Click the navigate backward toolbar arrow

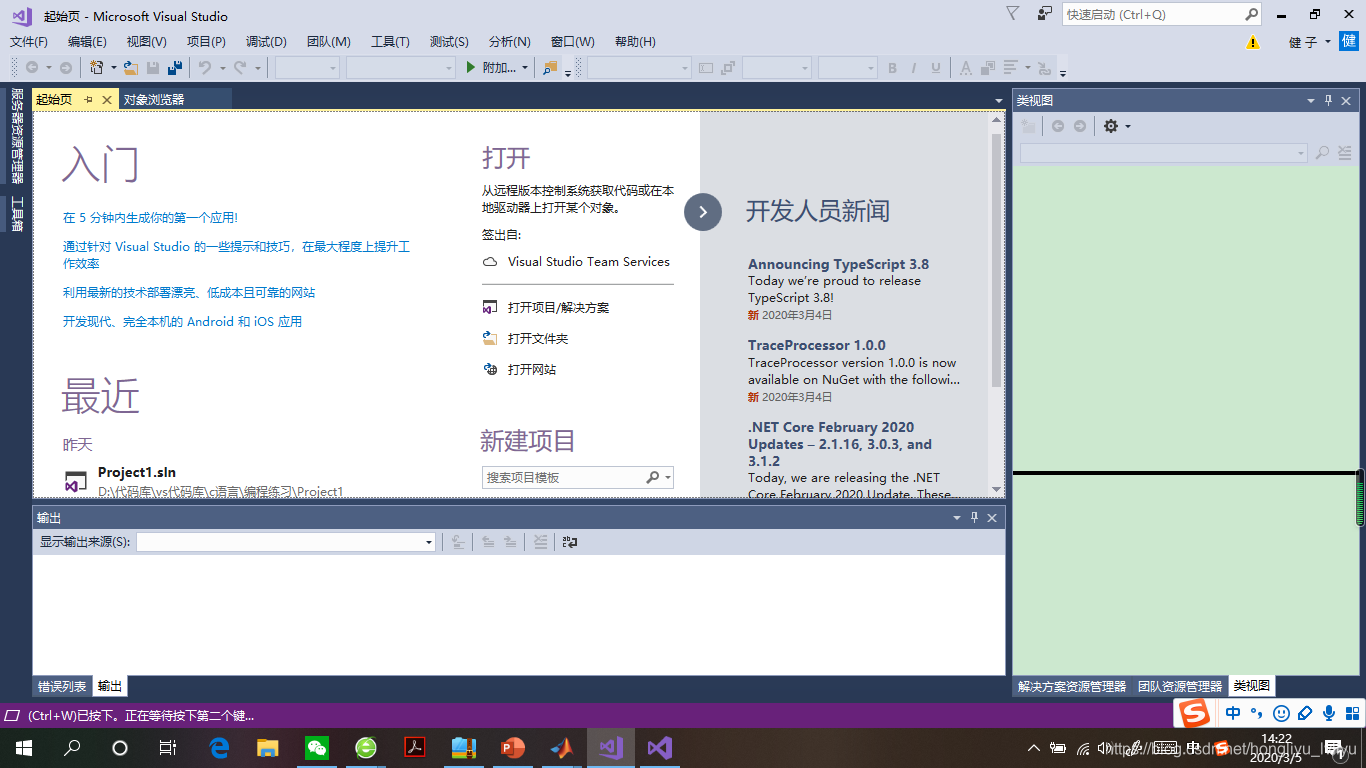coord(32,68)
